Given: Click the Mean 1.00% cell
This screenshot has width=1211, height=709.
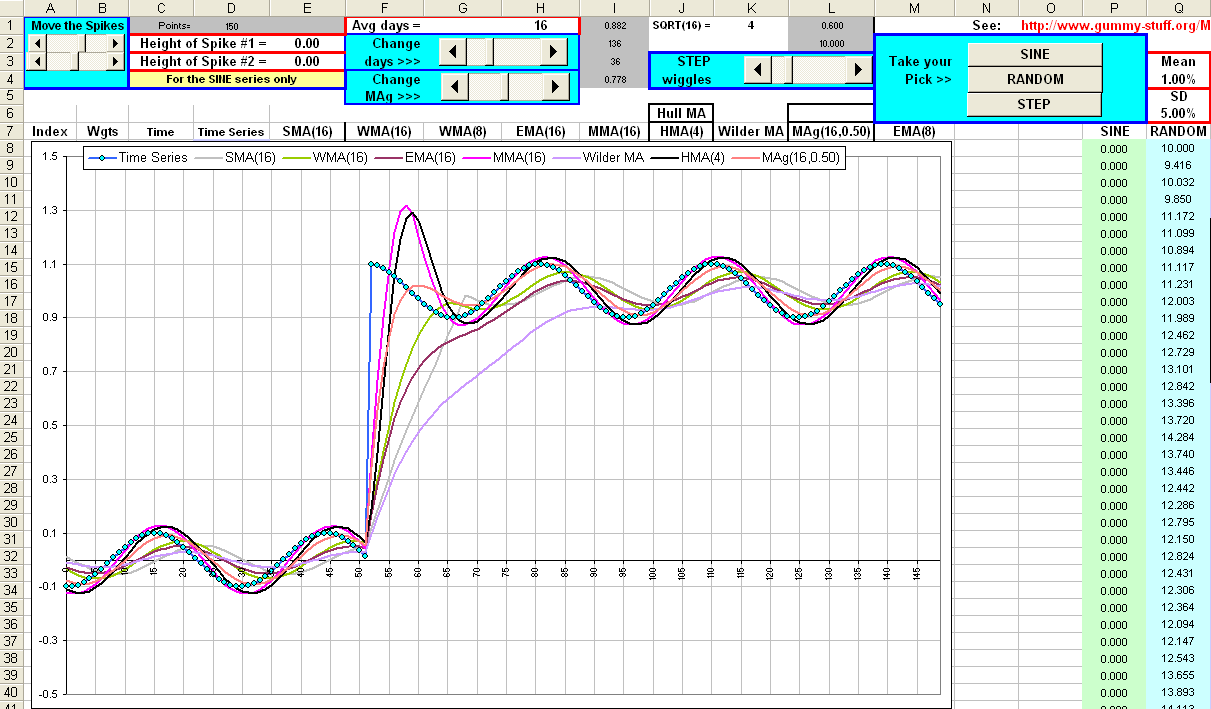Looking at the screenshot, I should tap(1178, 79).
